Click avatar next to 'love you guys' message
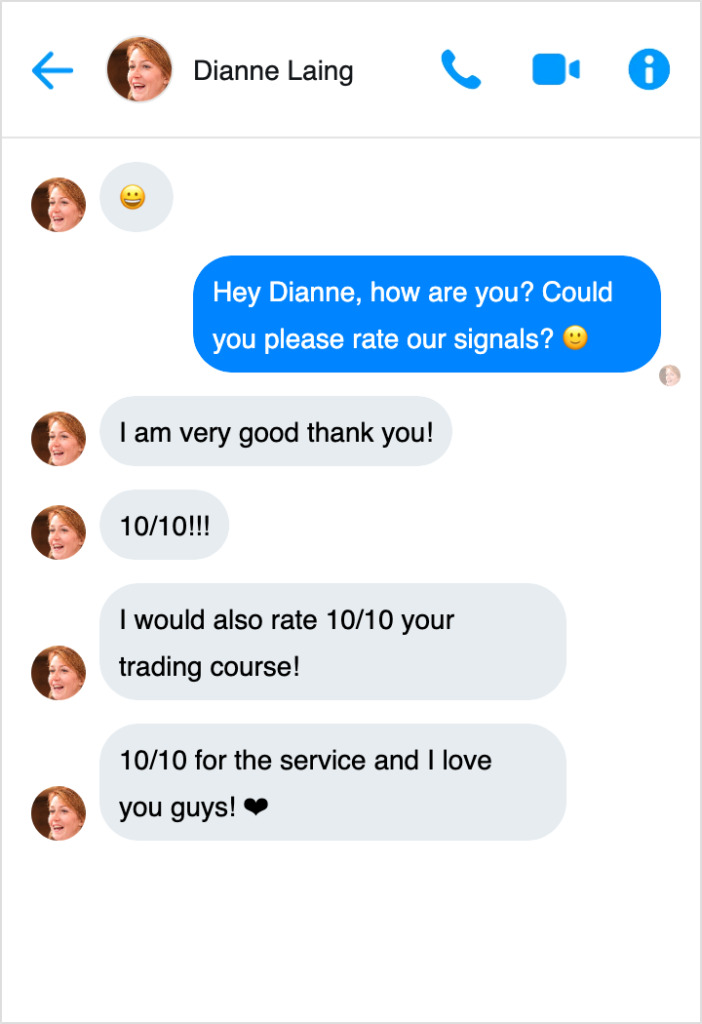 click(x=58, y=813)
